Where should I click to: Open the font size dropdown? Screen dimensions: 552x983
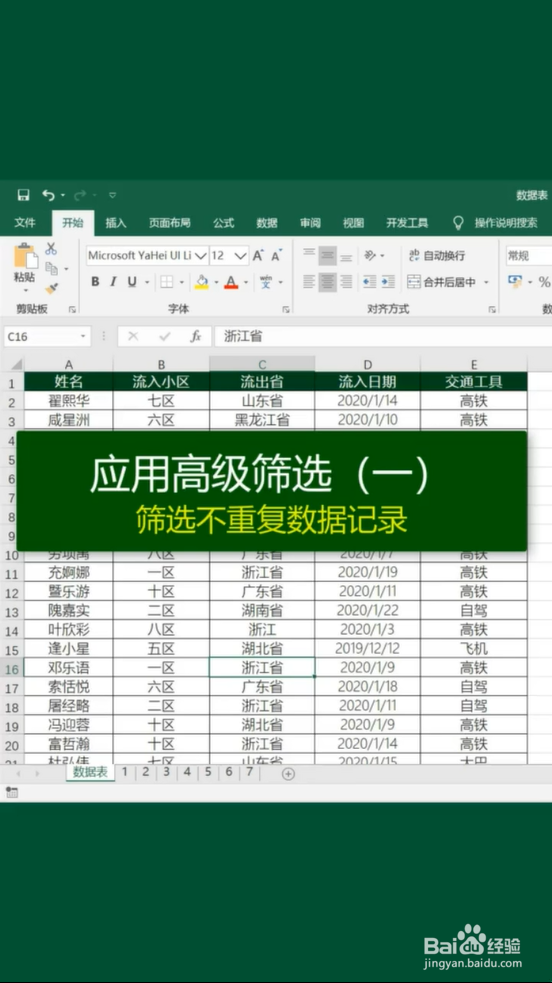241,256
